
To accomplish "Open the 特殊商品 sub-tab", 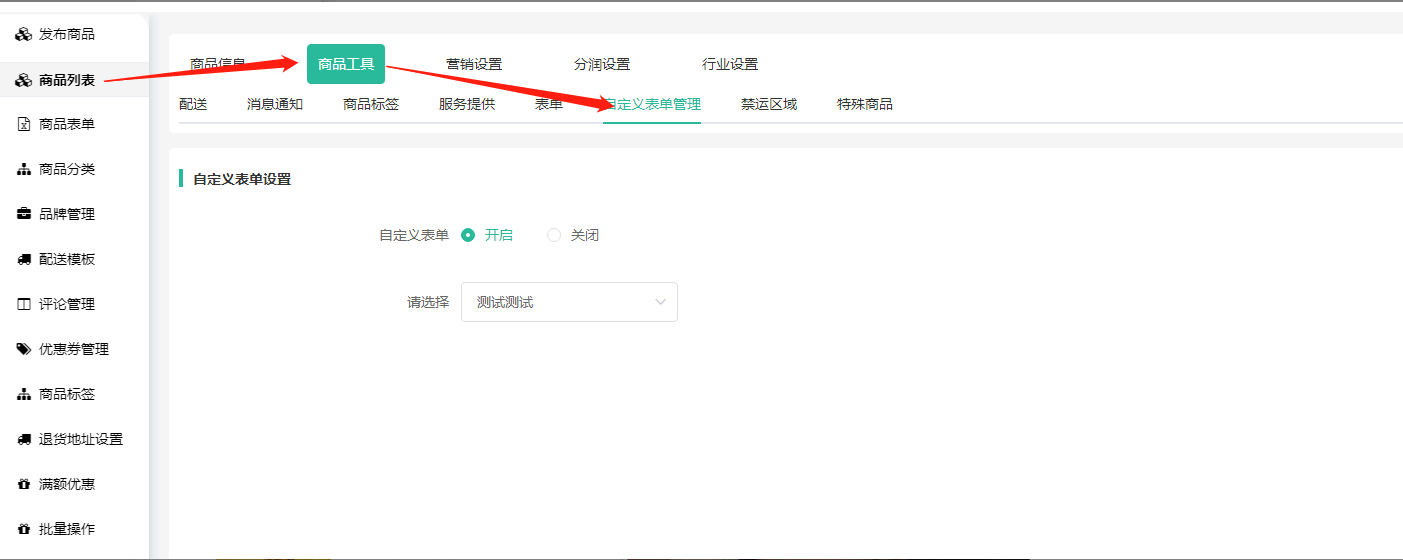I will pyautogui.click(x=865, y=104).
